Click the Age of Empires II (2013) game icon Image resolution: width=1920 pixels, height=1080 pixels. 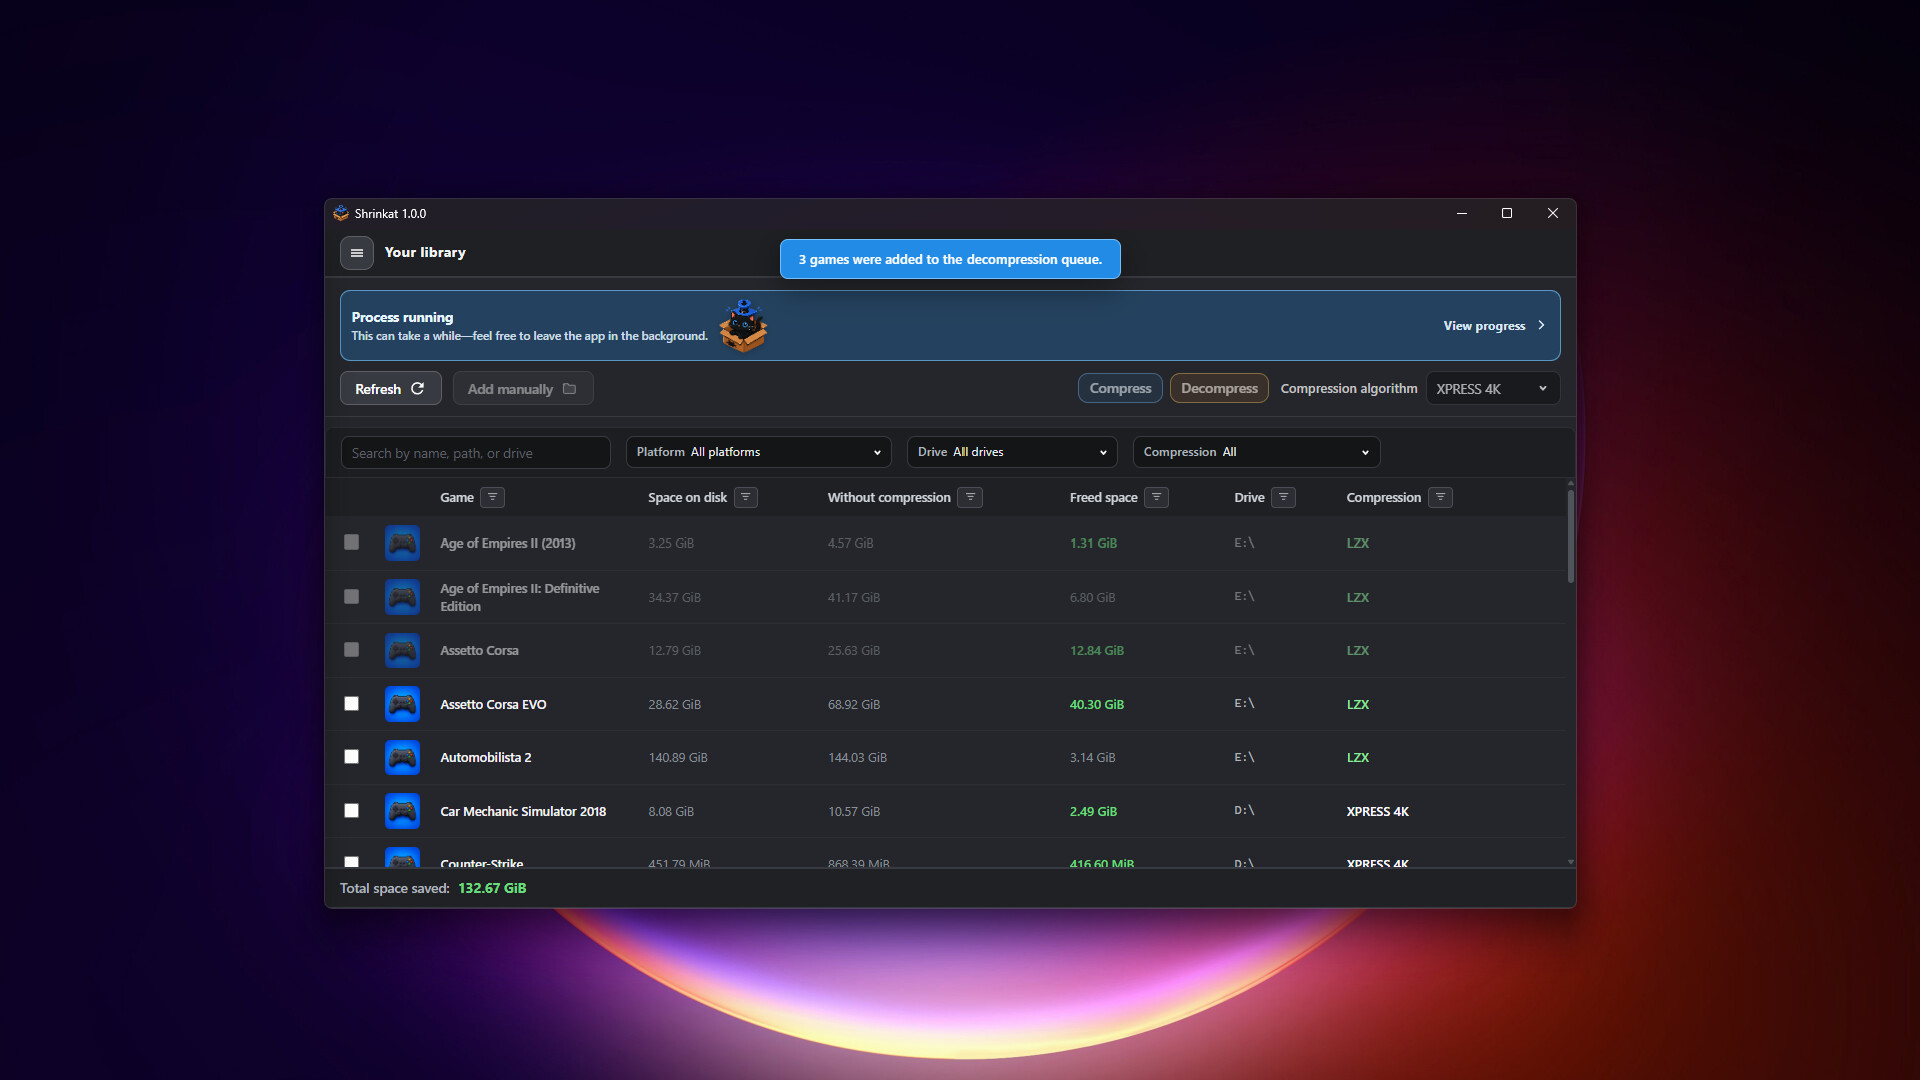402,543
